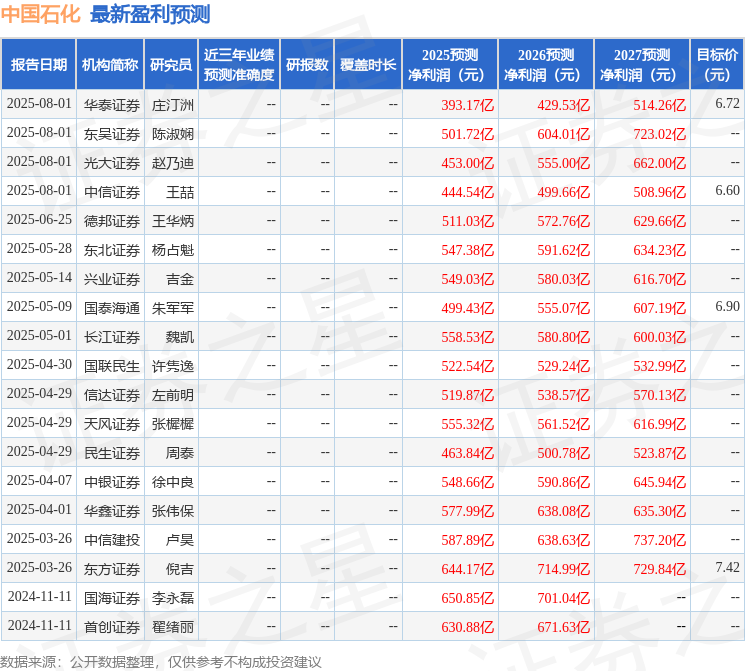Click the 2027 forecast value 662.00亿

click(x=659, y=163)
